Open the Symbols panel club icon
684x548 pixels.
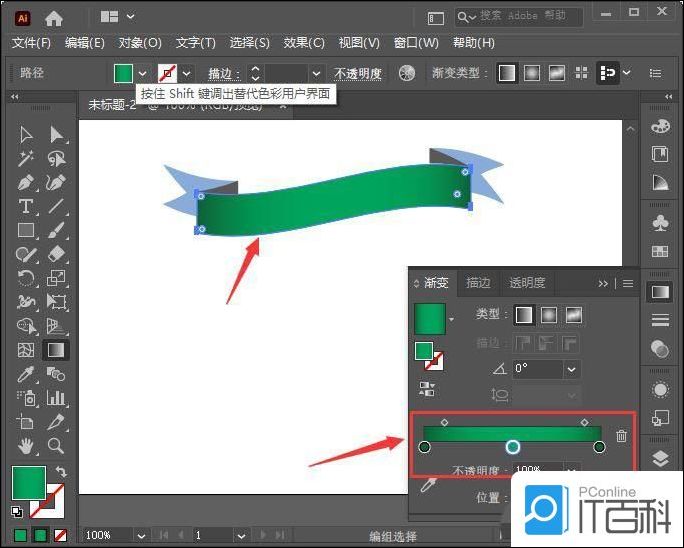(660, 223)
